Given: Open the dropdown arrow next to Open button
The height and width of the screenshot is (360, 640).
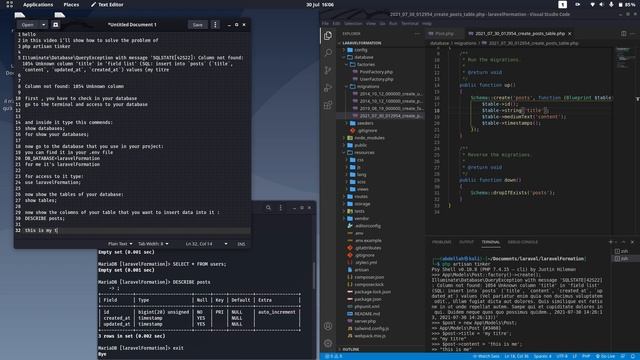Looking at the screenshot, I should tap(43, 25).
